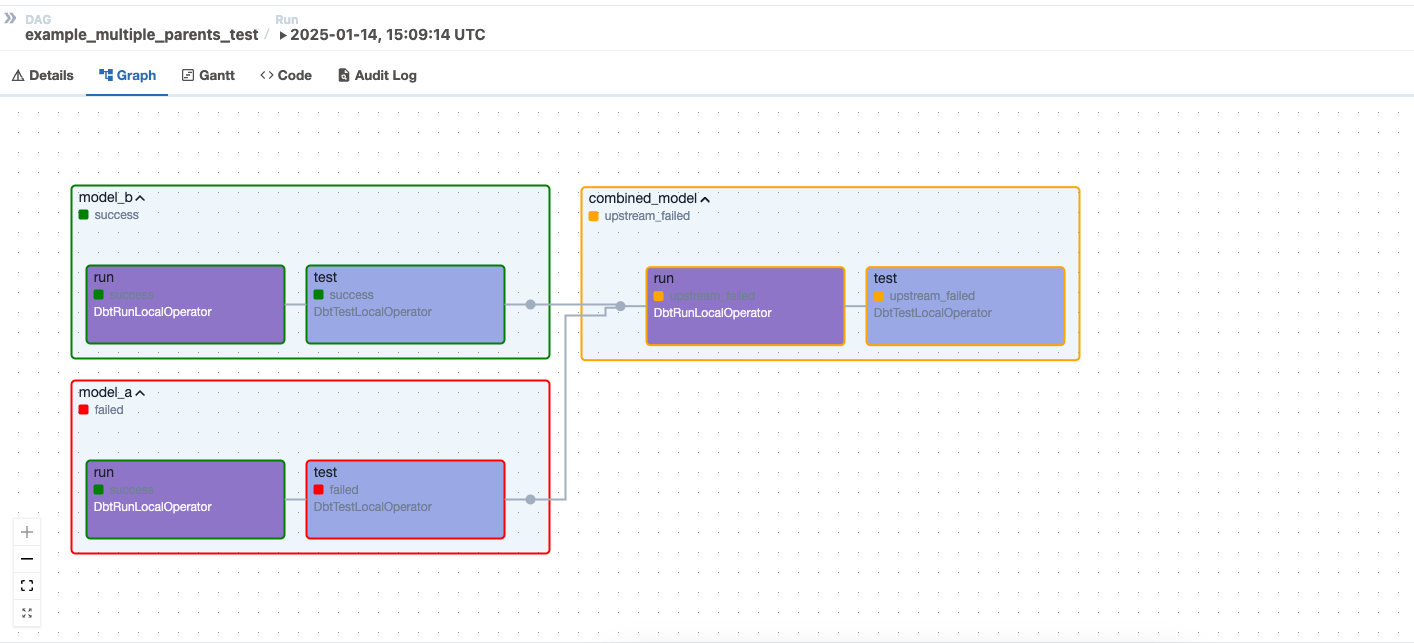Select the run task in combined_model
Image resolution: width=1414 pixels, height=643 pixels.
(x=745, y=306)
